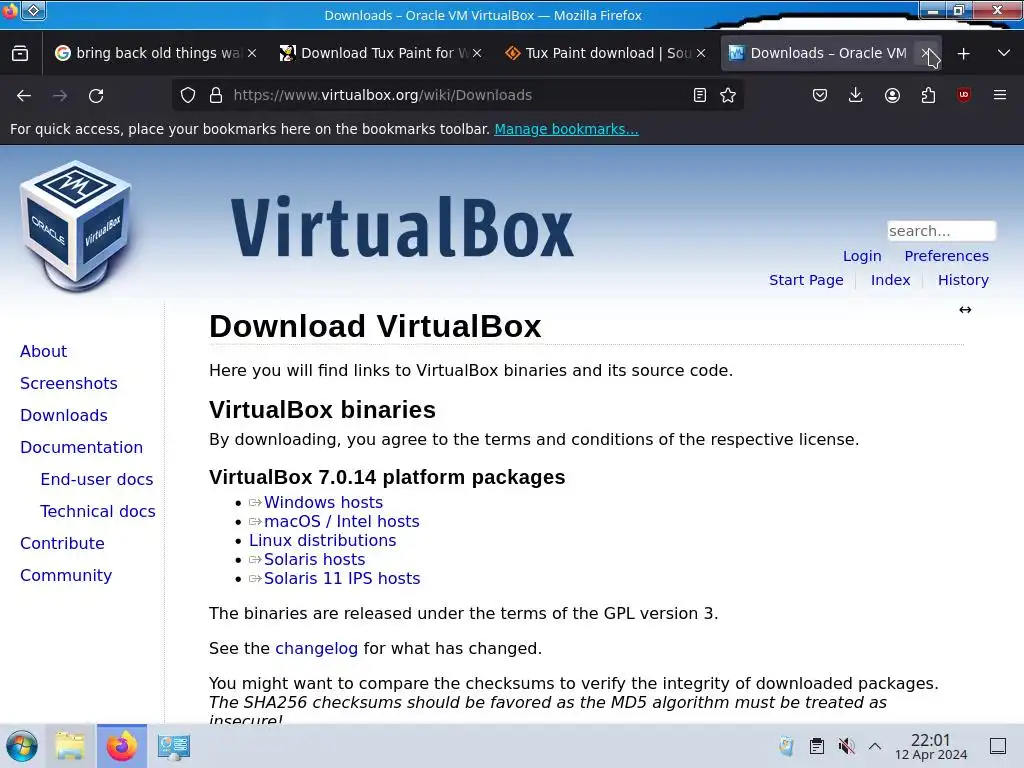Open the file manager taskbar icon
Viewport: 1024px width, 768px height.
[71, 746]
